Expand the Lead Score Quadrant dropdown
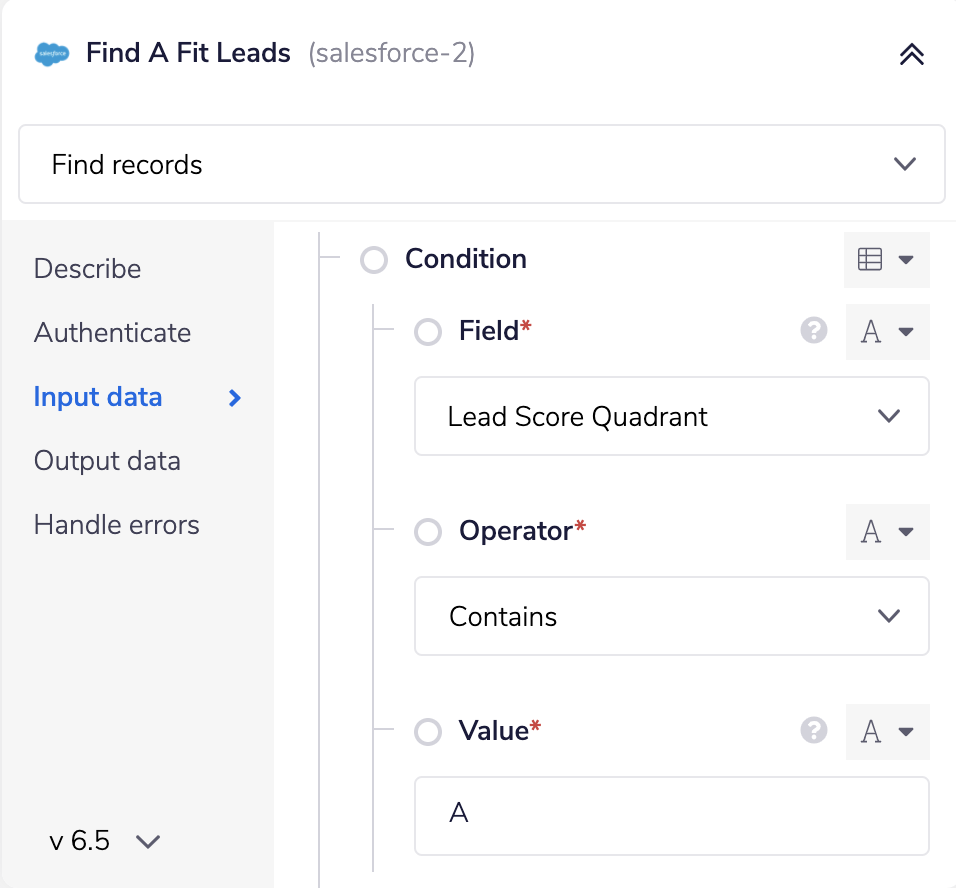The image size is (956, 888). (671, 416)
